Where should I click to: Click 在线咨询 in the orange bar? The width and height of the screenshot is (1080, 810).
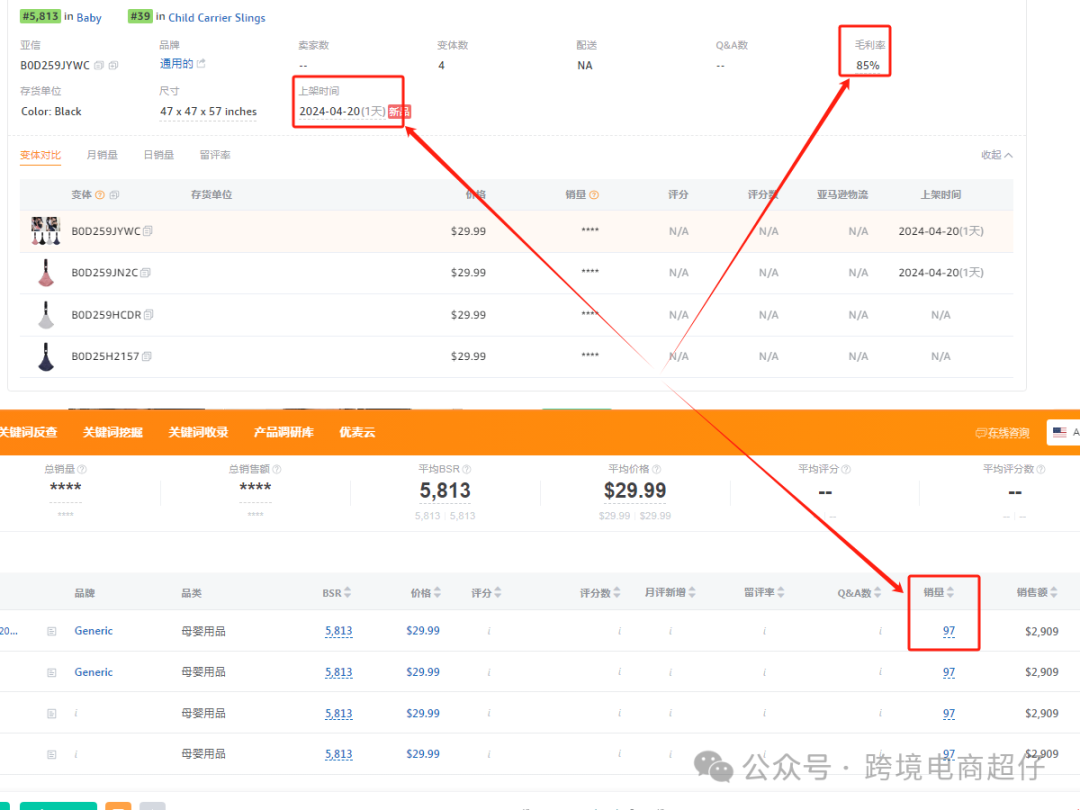click(1002, 433)
